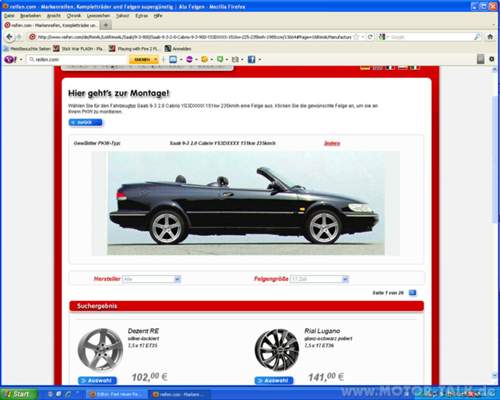
Task: Open Stick War FLASH bookmark
Action: pyautogui.click(x=79, y=49)
